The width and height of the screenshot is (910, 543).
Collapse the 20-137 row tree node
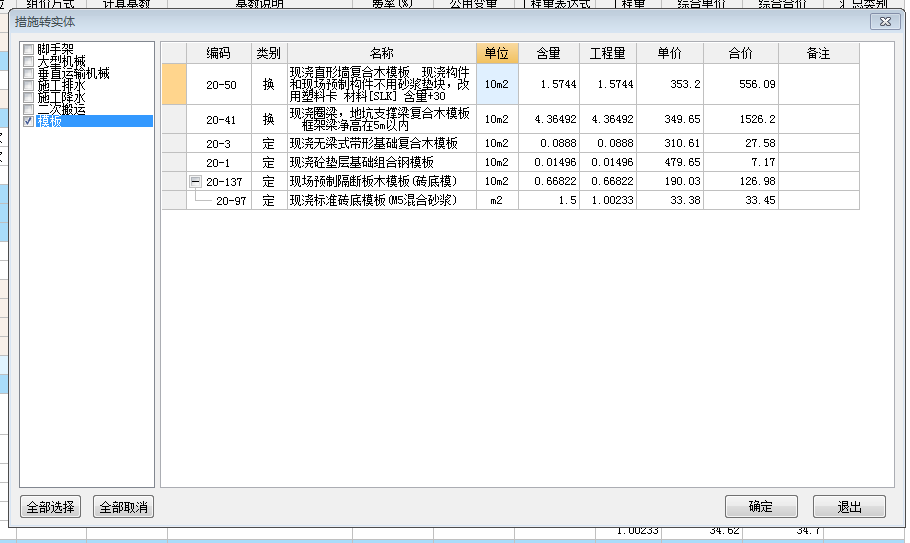(x=195, y=182)
